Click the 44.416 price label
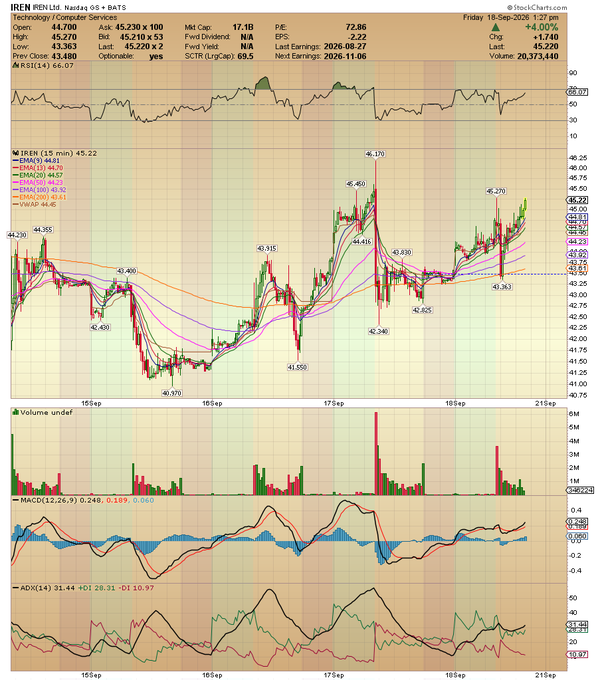The height and width of the screenshot is (680, 598). (x=362, y=242)
